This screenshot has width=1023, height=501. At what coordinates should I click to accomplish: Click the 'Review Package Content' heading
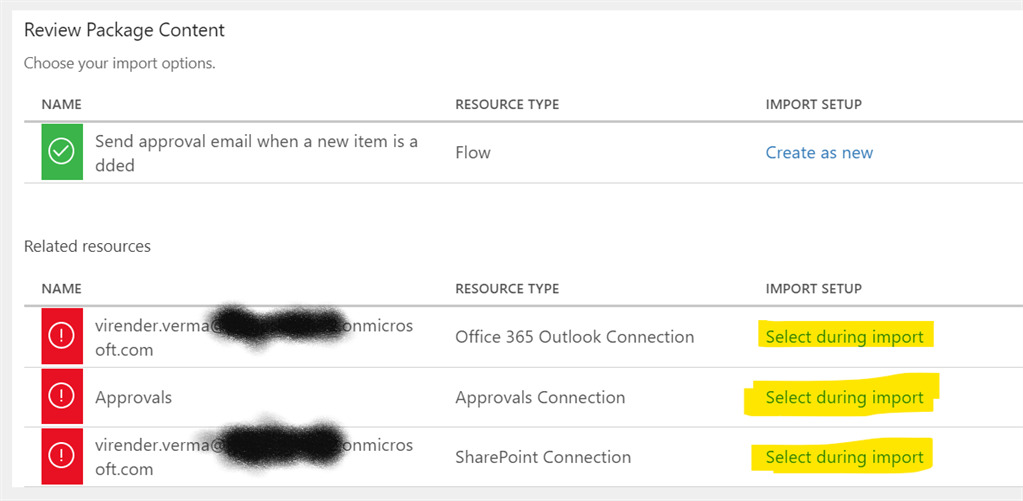coord(125,30)
